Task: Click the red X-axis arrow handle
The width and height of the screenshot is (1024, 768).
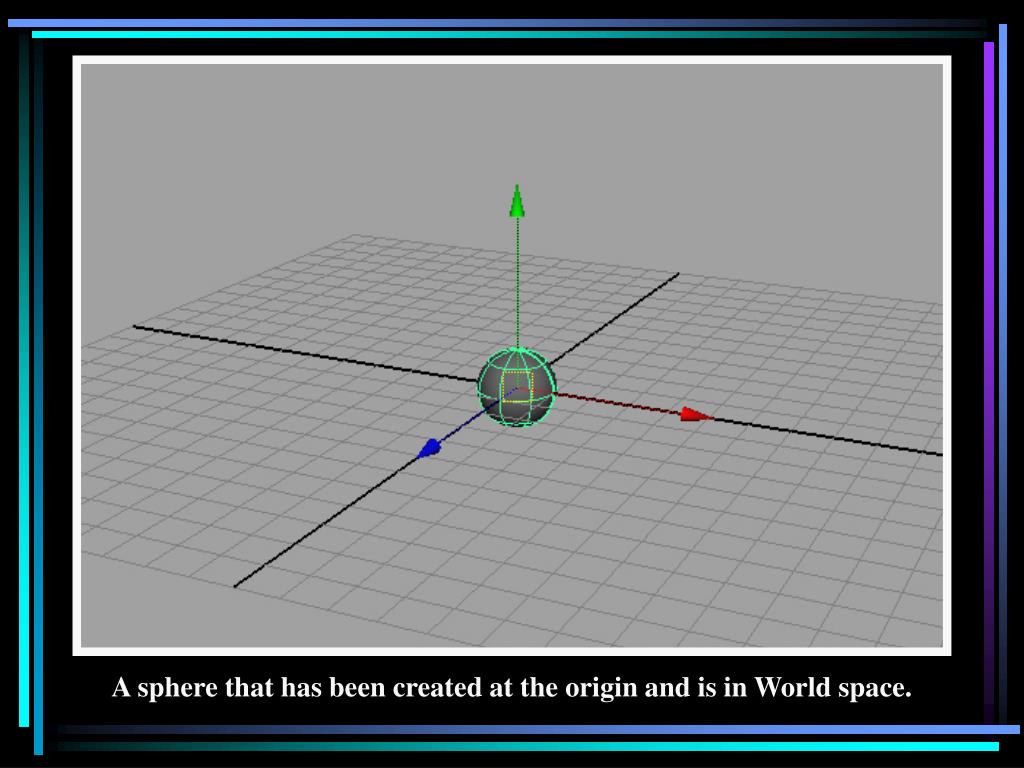Action: pyautogui.click(x=697, y=415)
